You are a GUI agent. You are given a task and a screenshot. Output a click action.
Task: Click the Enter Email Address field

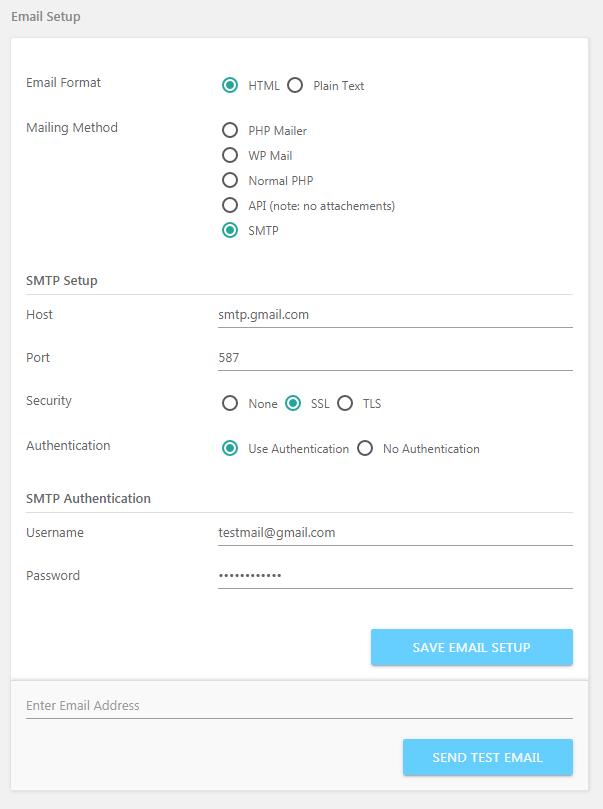pos(299,705)
